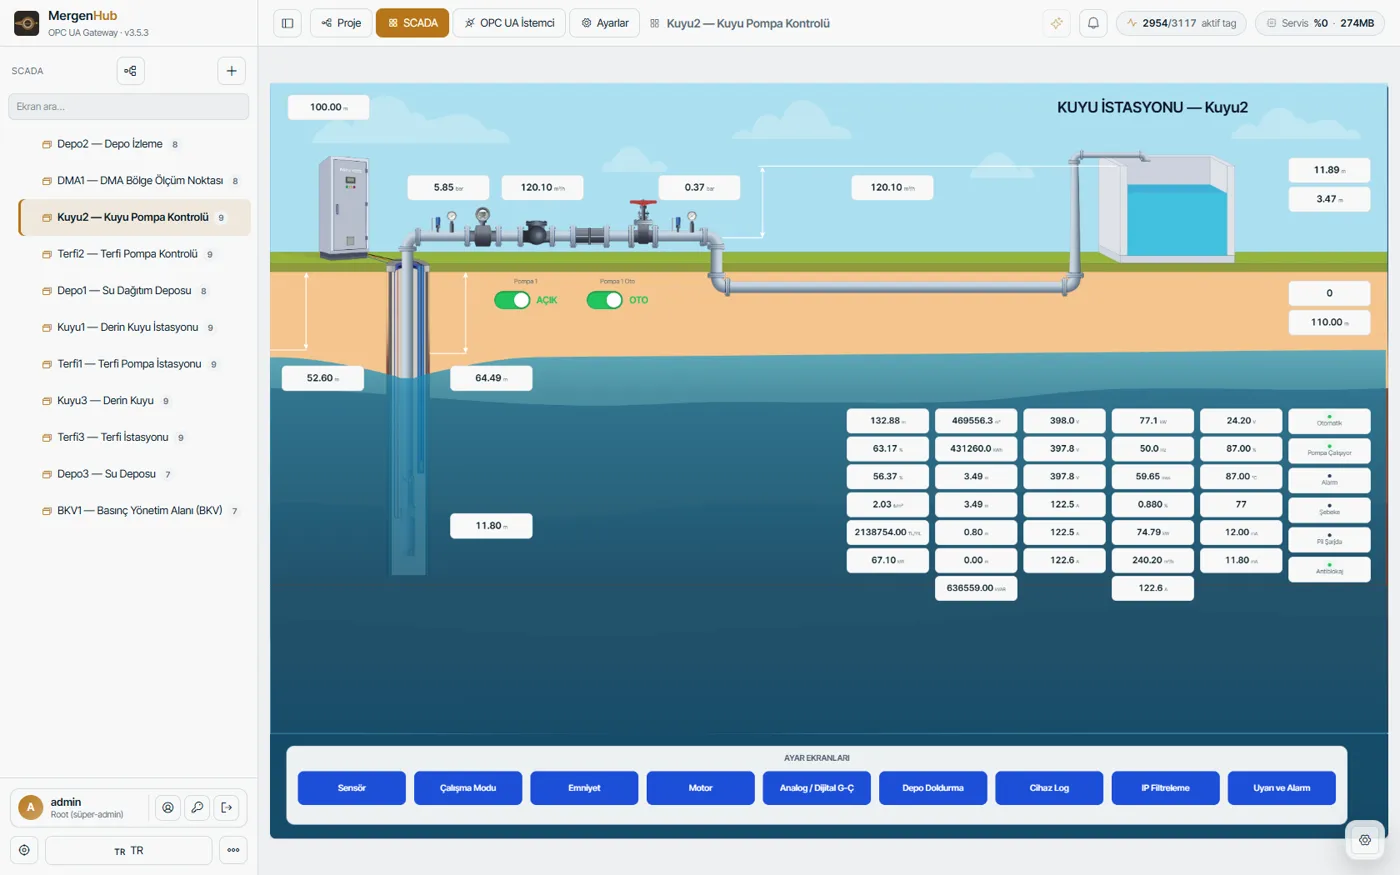
Task: Toggle Pompa 1 Oto OTO switch
Action: (x=604, y=300)
